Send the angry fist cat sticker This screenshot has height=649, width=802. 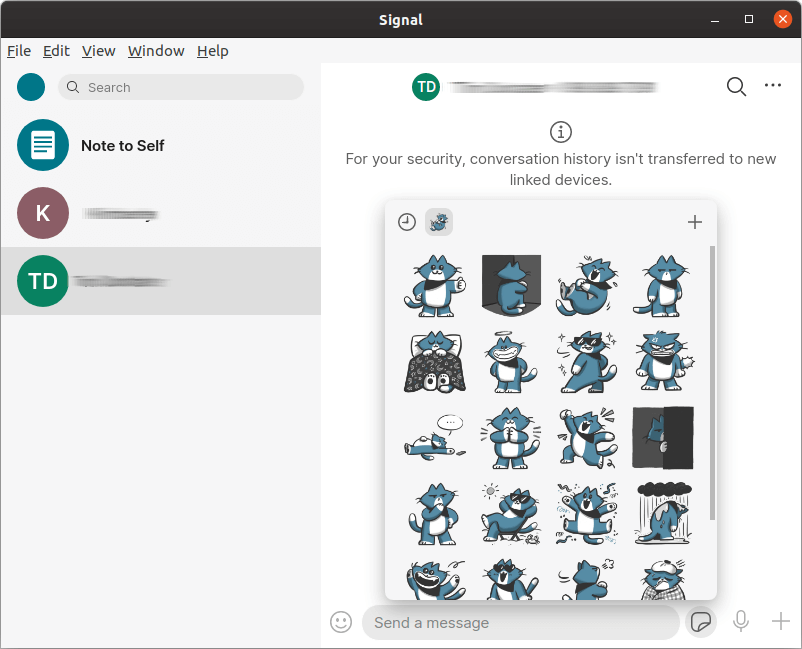point(663,362)
